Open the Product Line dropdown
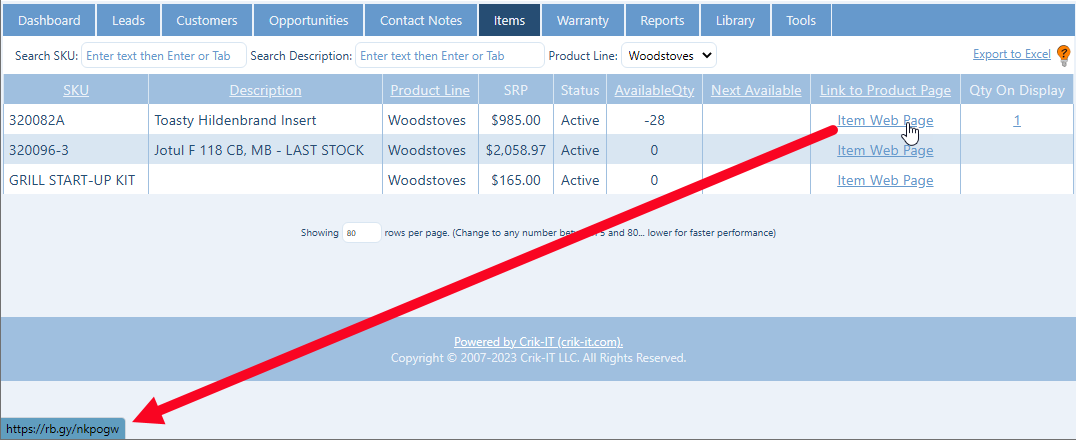This screenshot has height=440, width=1076. (x=669, y=56)
